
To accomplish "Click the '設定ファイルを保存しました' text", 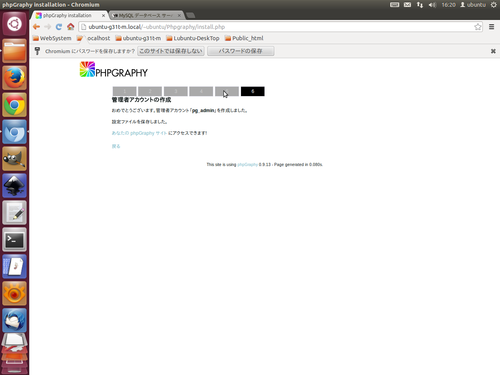I will [139, 122].
